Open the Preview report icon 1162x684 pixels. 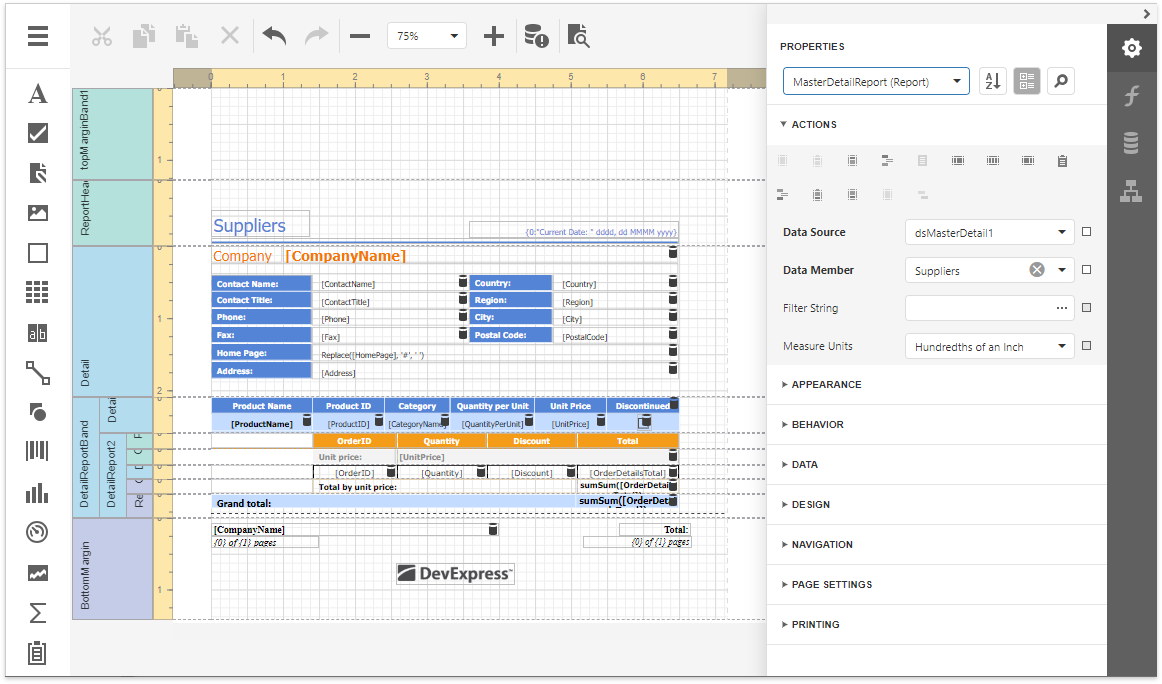click(578, 36)
